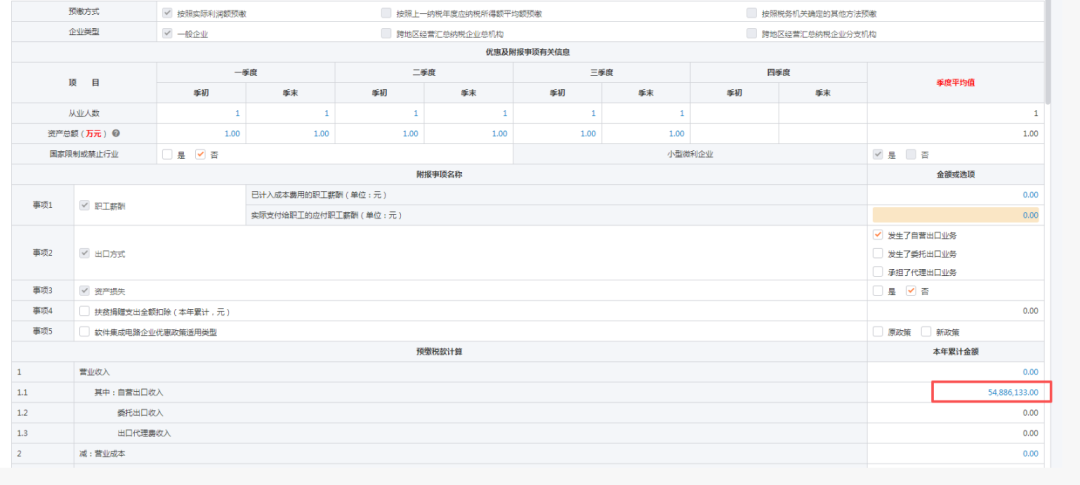Choose the 原政策 checkbox
The image size is (1080, 485).
[x=878, y=331]
